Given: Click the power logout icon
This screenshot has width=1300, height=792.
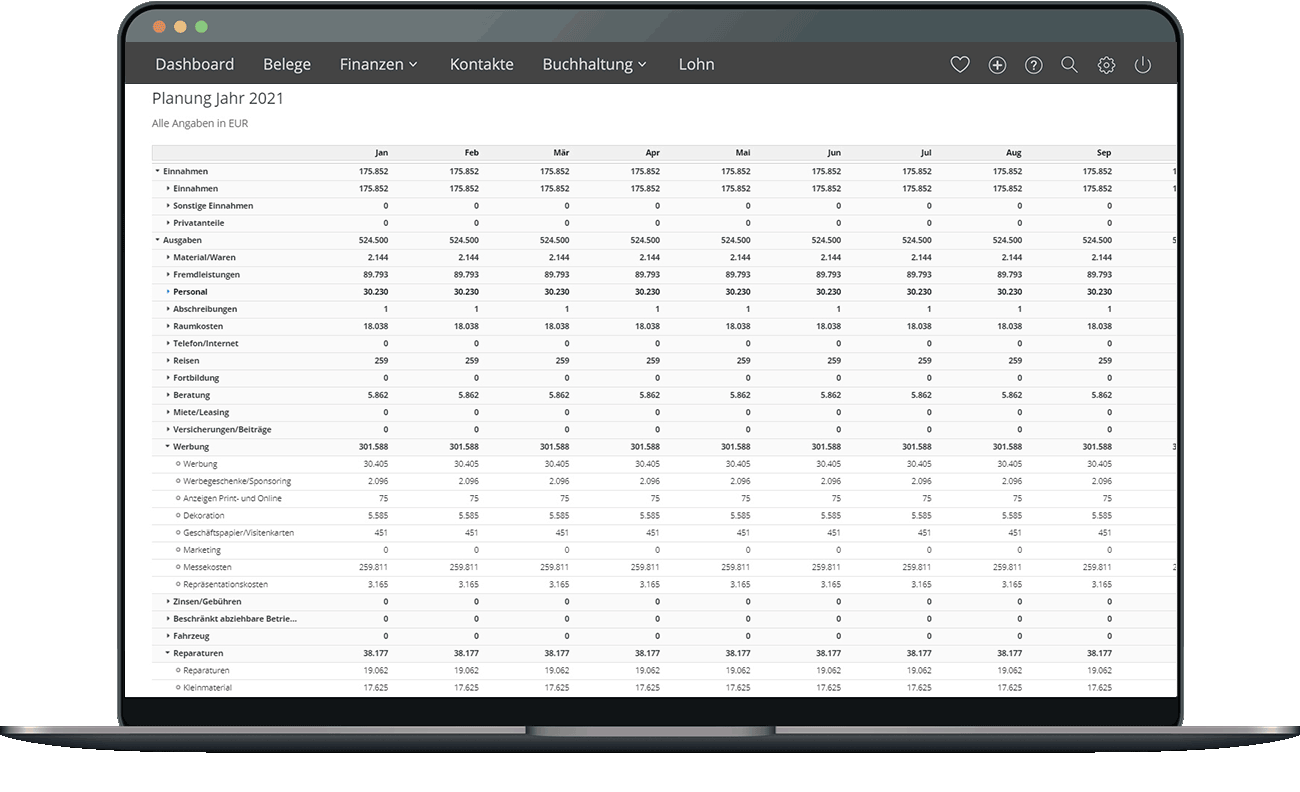Looking at the screenshot, I should [x=1142, y=65].
